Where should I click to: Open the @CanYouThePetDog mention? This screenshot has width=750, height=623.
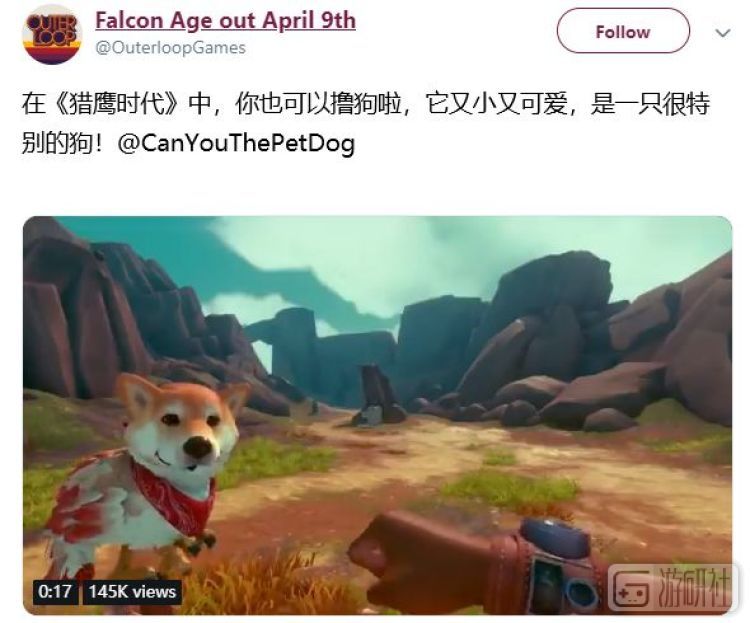click(236, 143)
